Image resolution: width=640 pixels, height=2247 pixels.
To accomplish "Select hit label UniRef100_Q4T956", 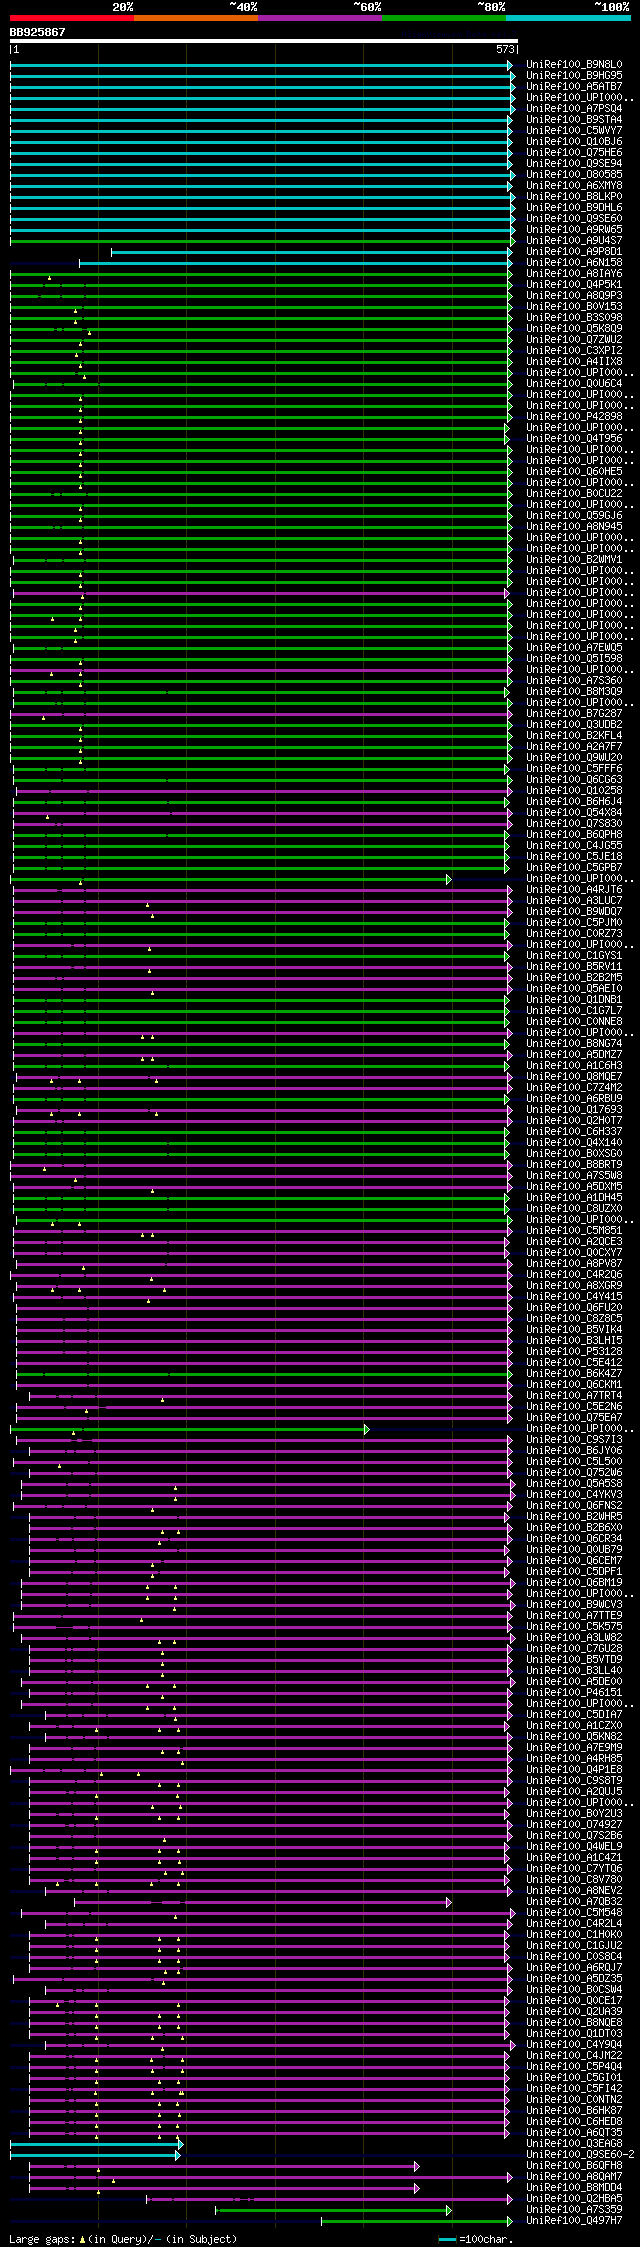I will click(574, 439).
